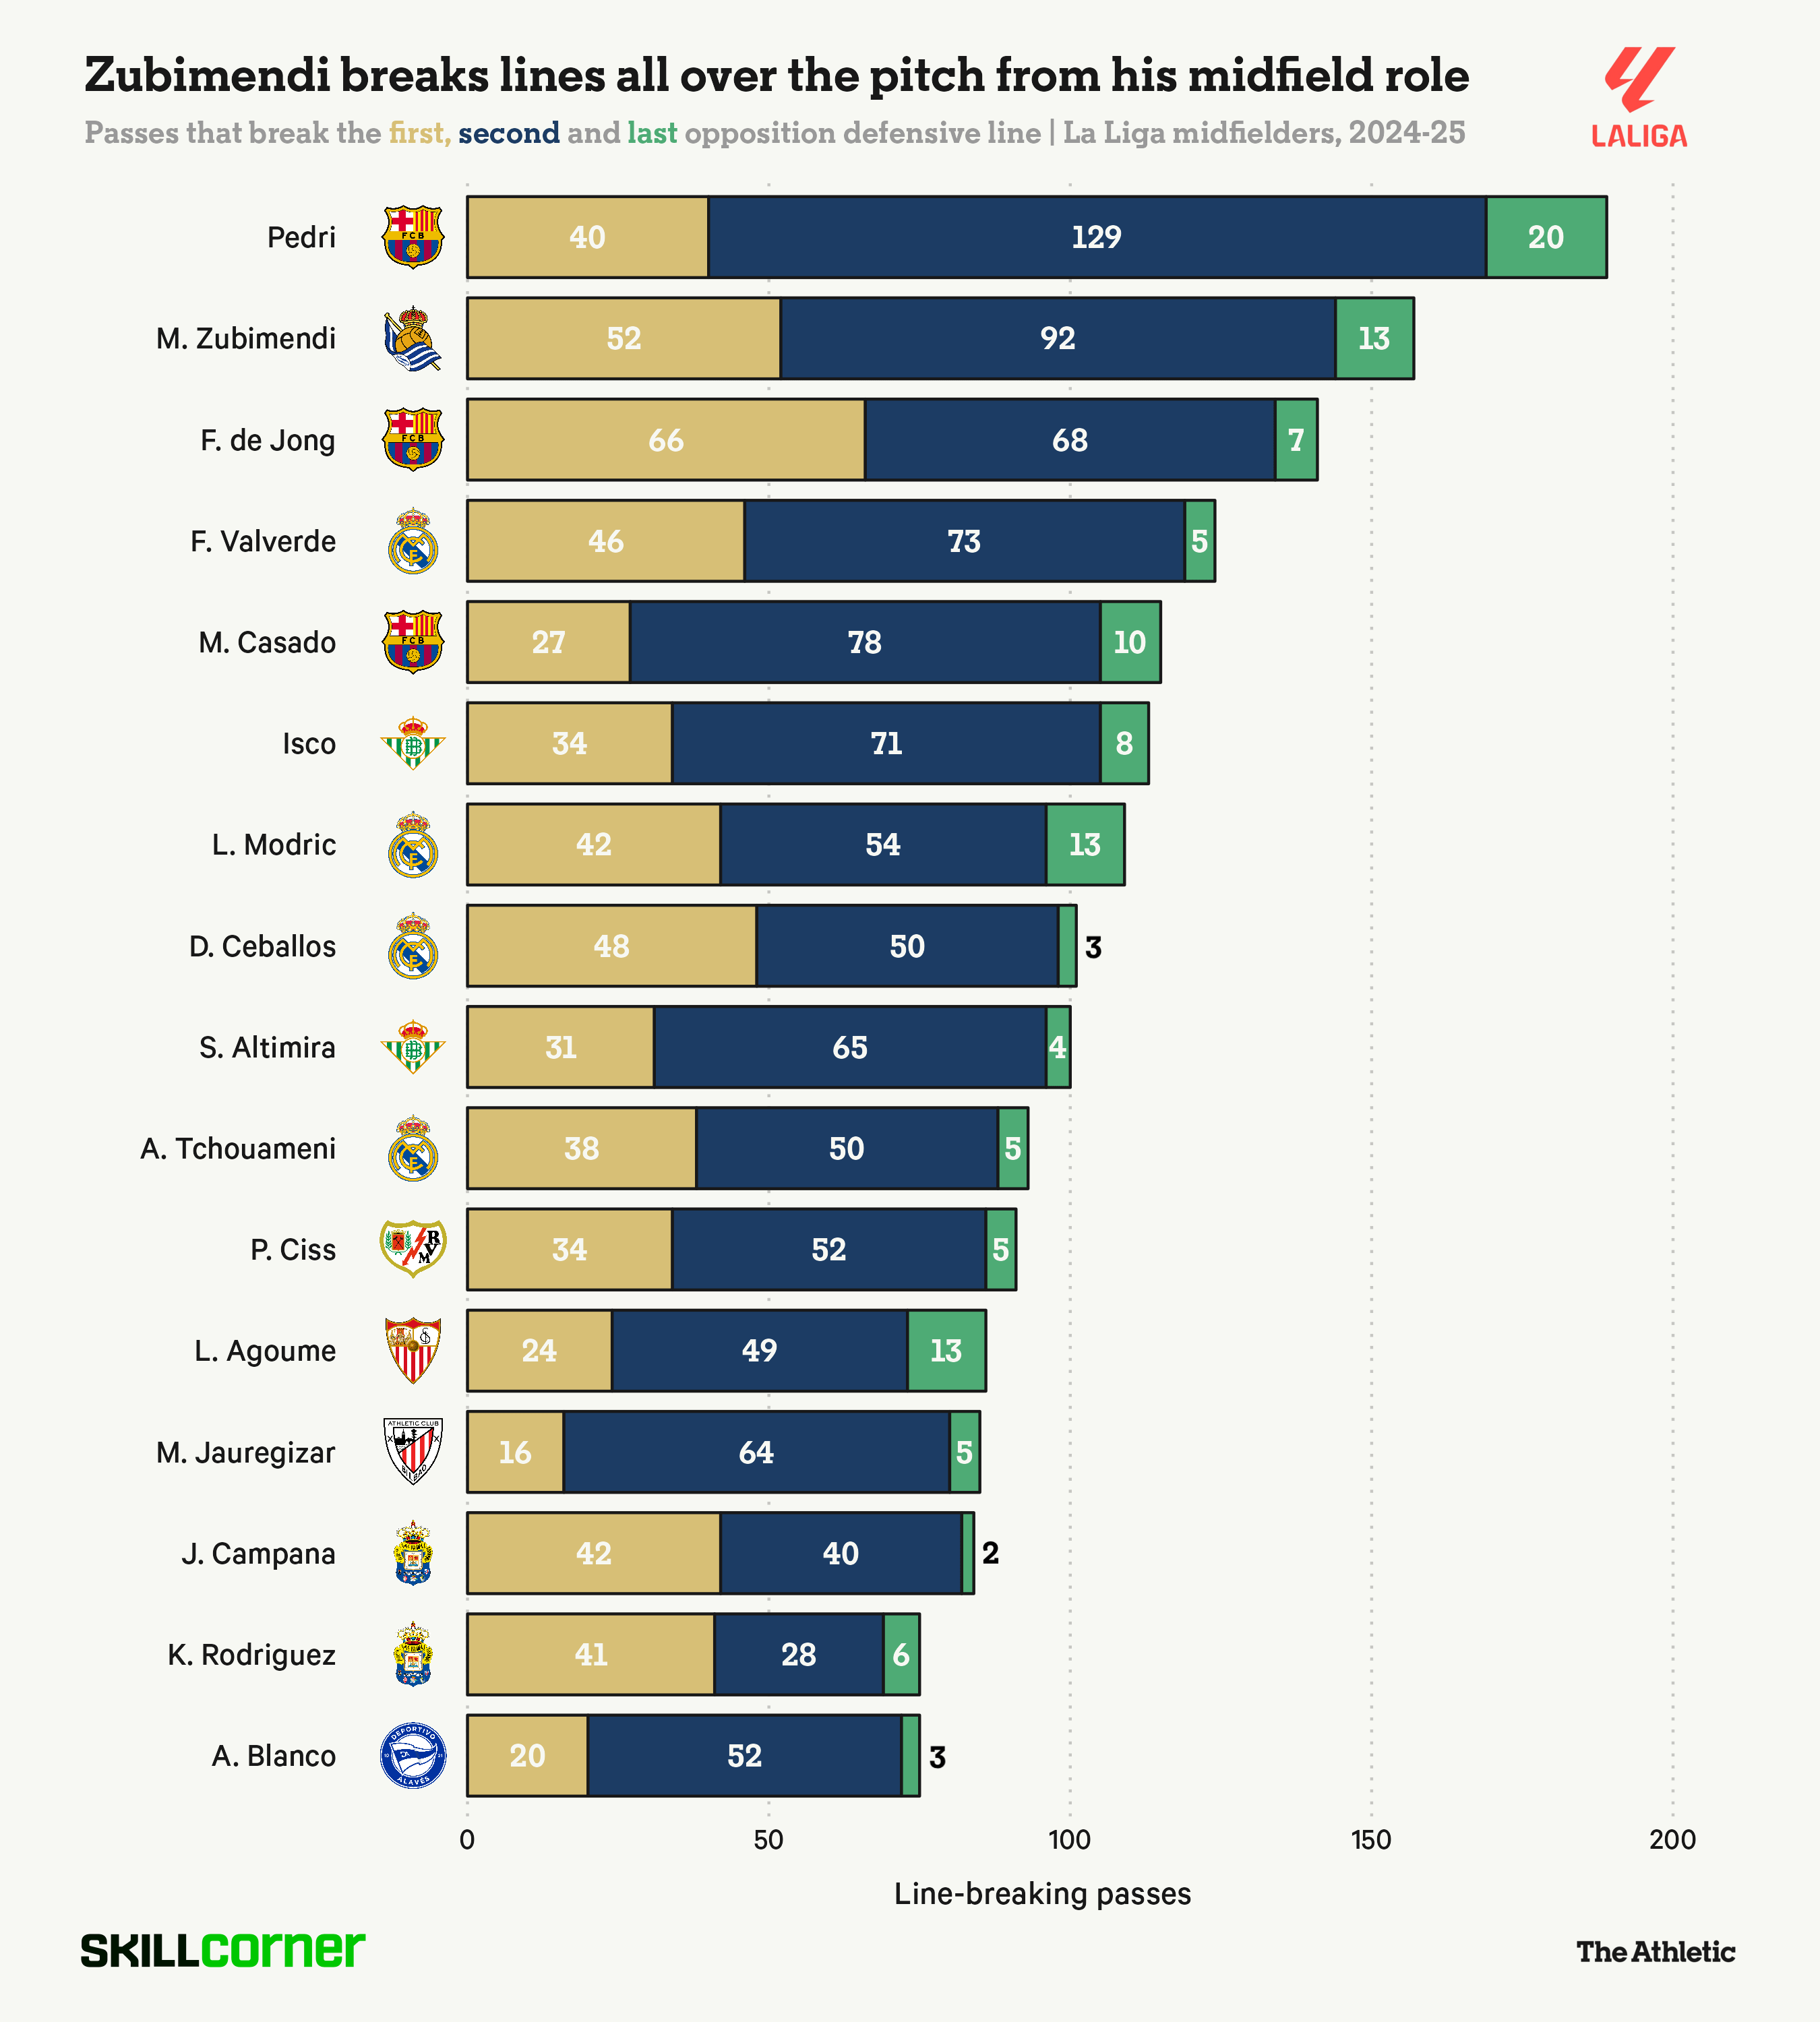Click the Las Palmas crest next to J. Campana
This screenshot has height=2022, width=1820.
point(412,1553)
